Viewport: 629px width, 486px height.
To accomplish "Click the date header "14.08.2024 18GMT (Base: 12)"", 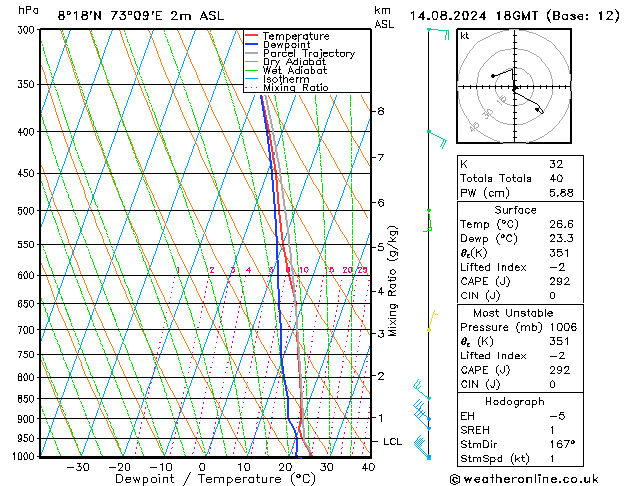I will click(x=514, y=16).
